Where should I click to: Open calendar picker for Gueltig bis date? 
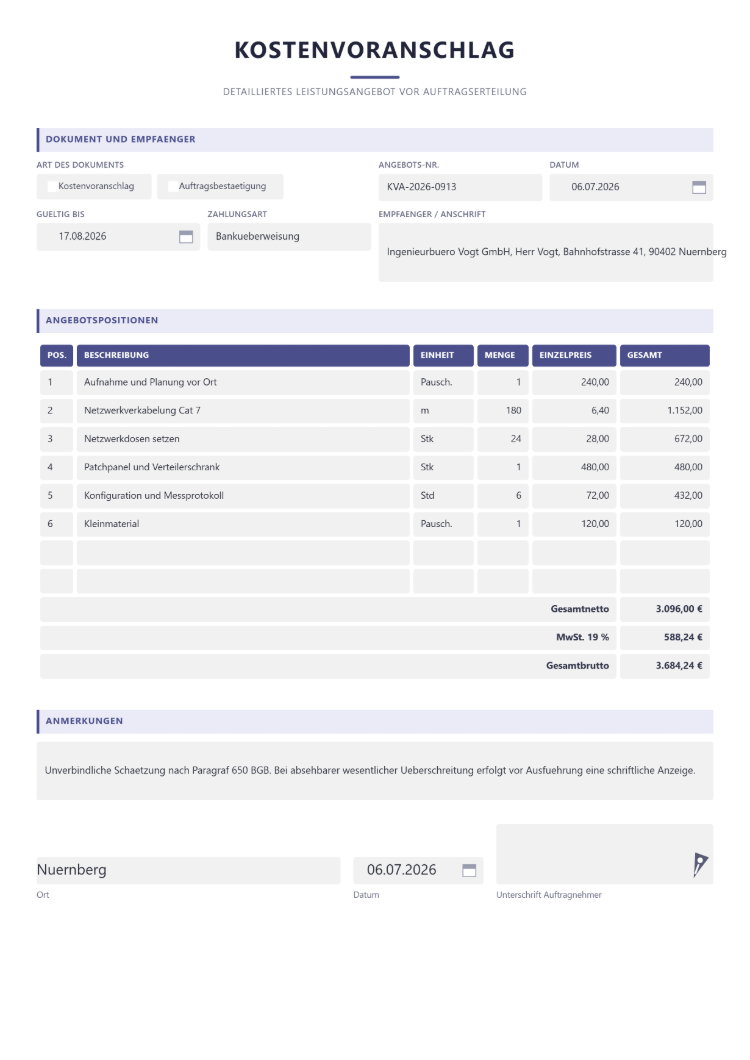pyautogui.click(x=186, y=237)
